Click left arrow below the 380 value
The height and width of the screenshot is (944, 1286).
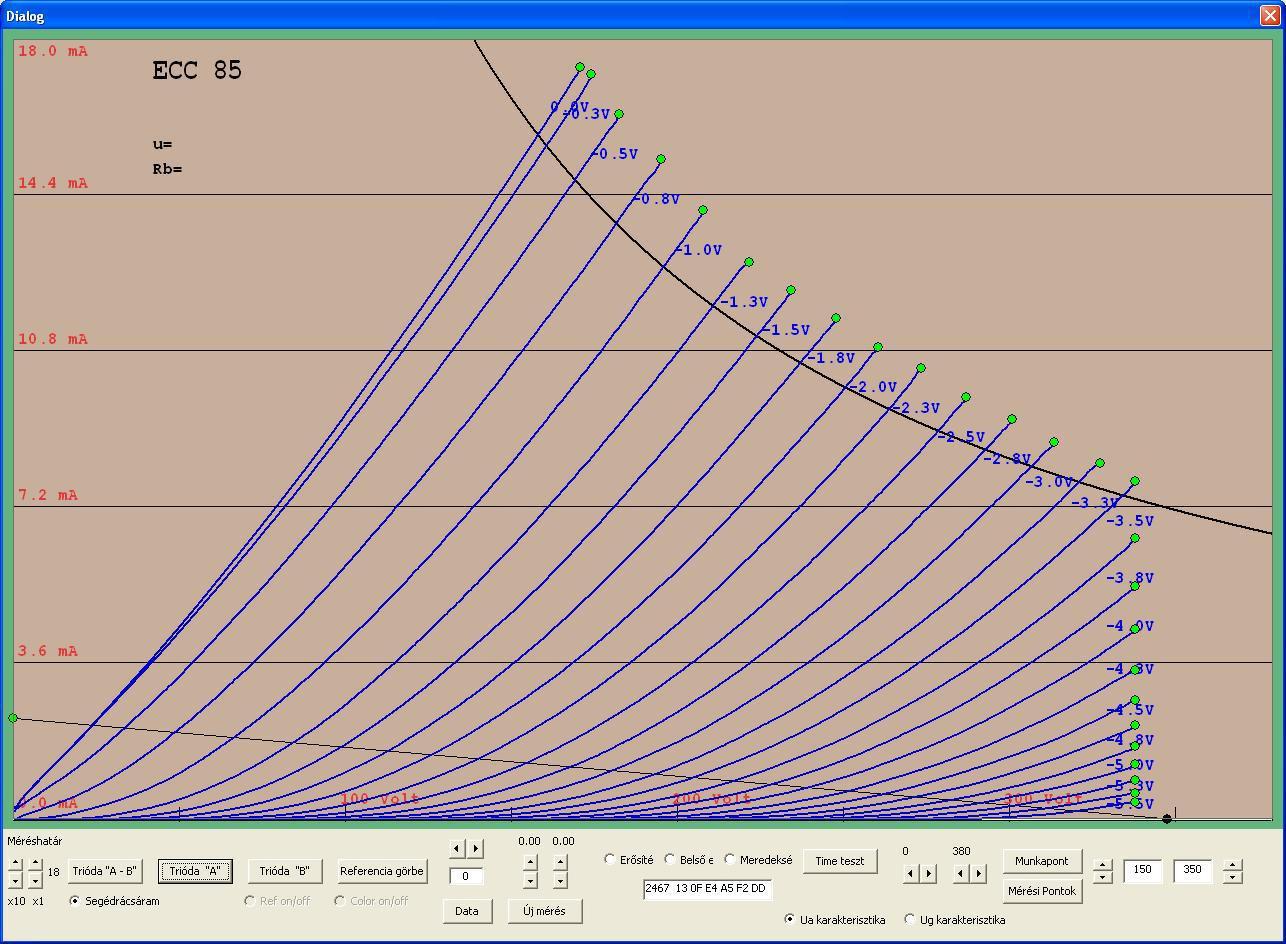pos(962,874)
